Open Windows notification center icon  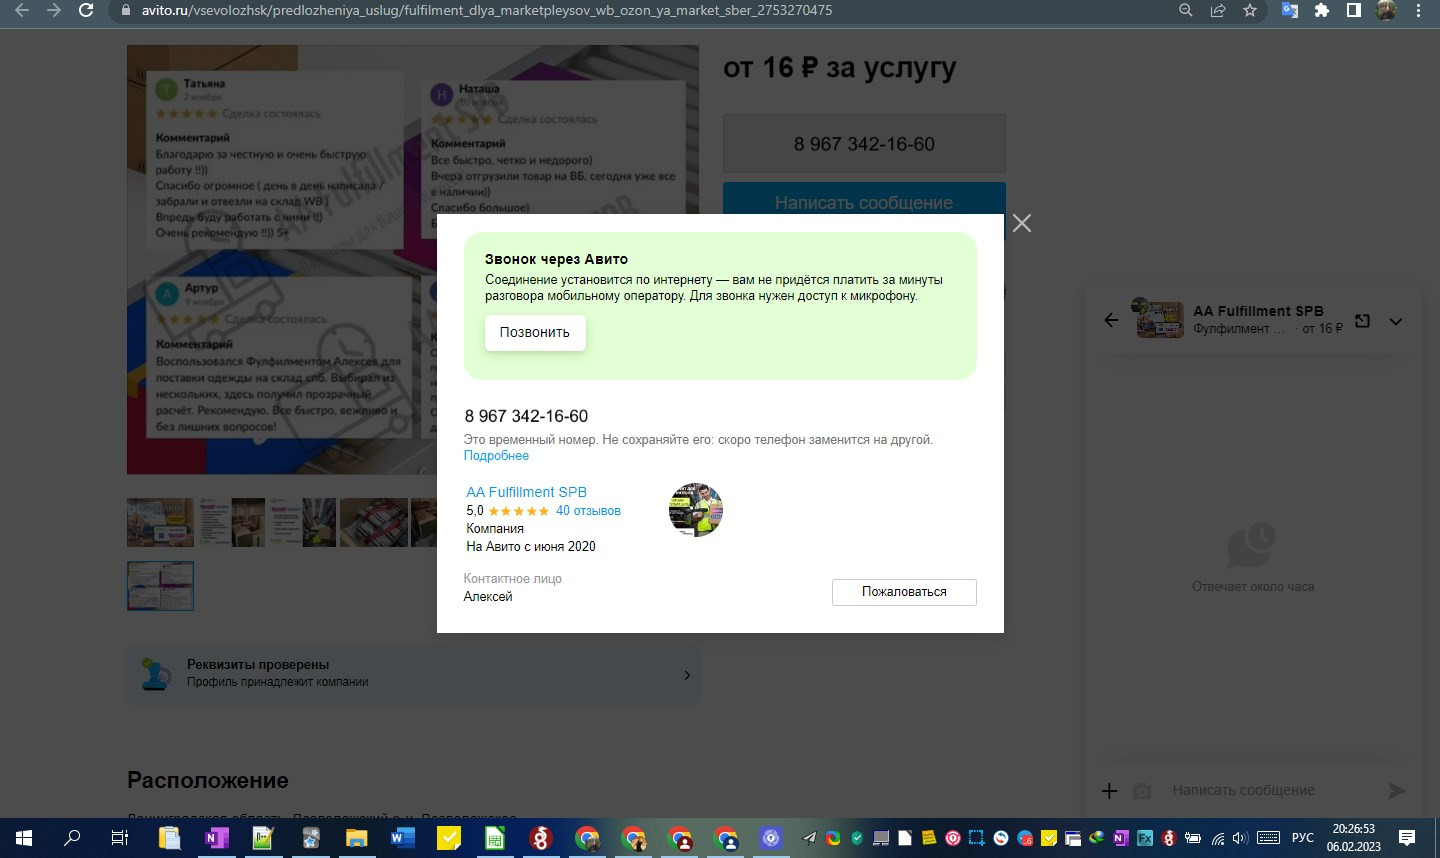[1407, 838]
